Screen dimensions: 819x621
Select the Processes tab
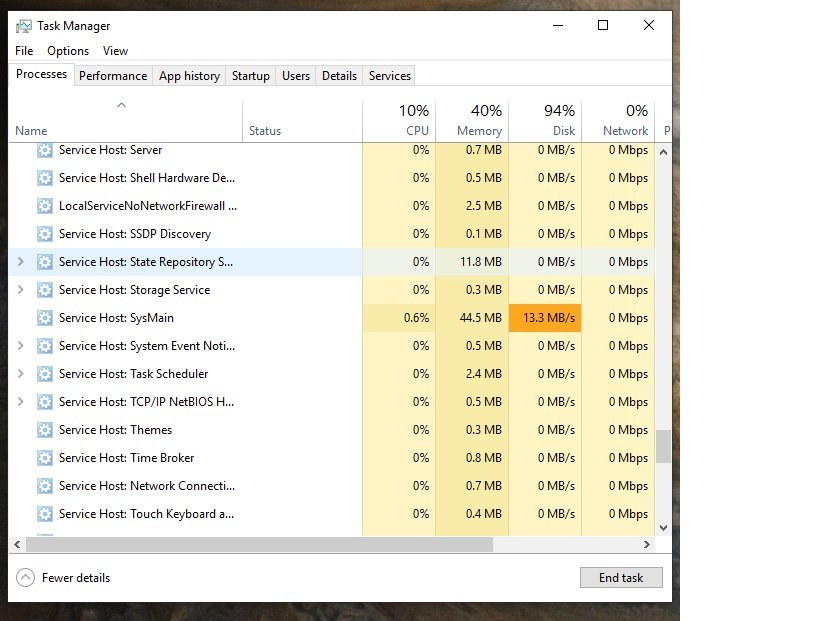[x=41, y=74]
